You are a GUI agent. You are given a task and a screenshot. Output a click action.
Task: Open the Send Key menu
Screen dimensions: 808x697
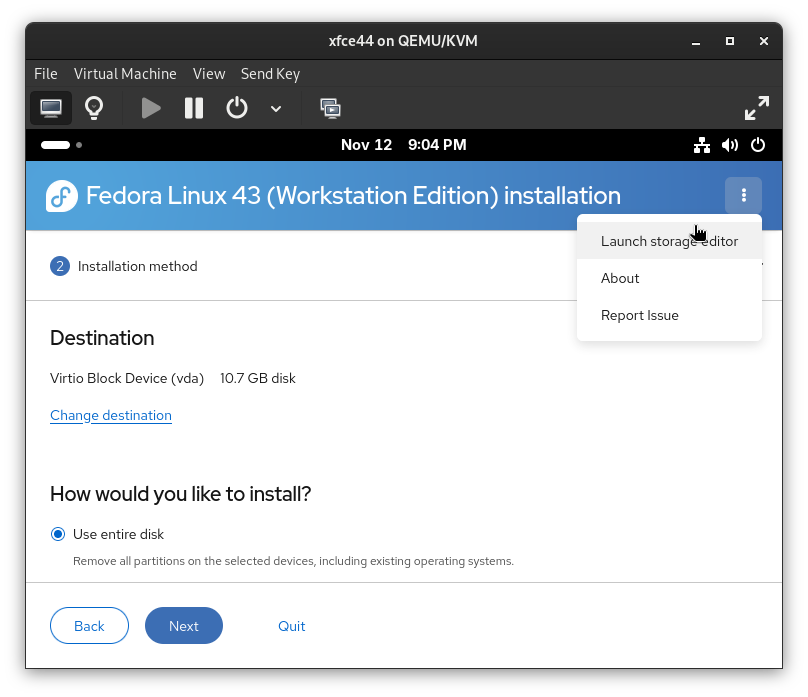tap(270, 74)
